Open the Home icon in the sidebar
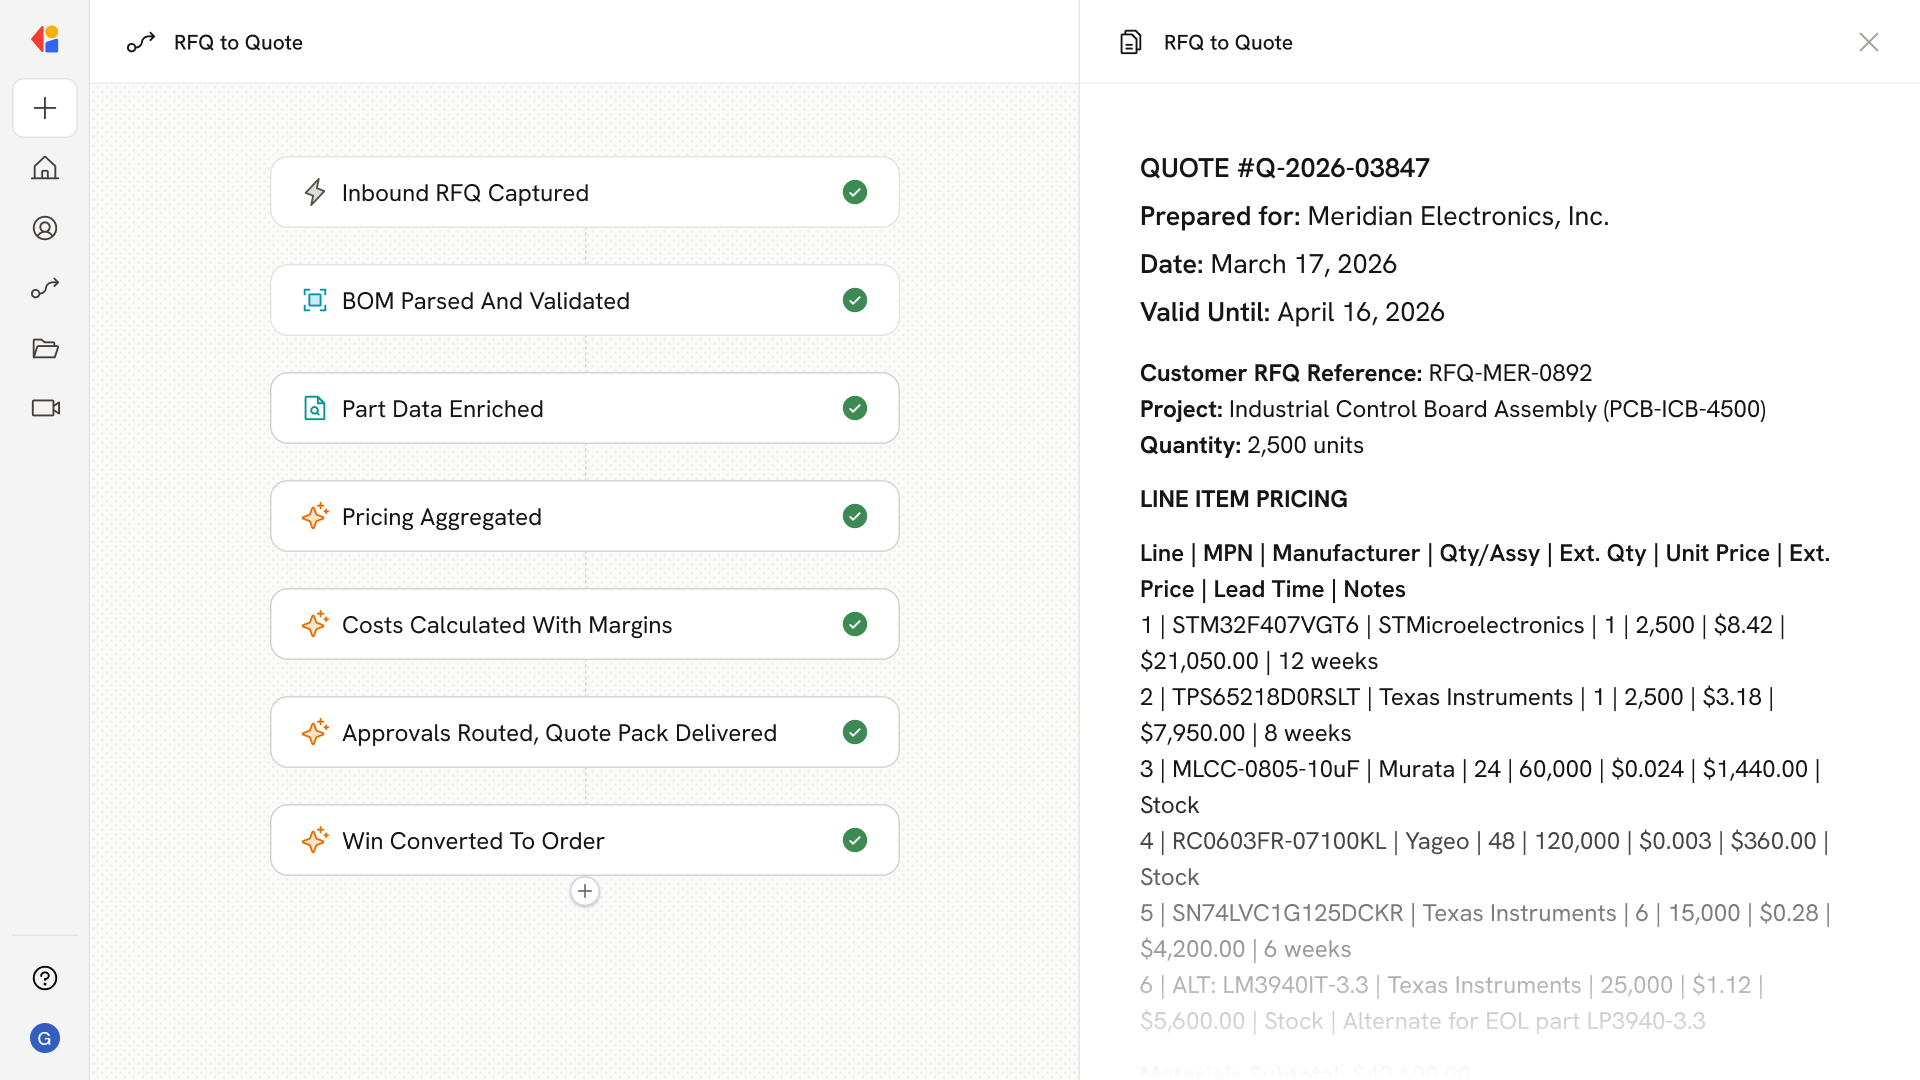 (x=45, y=168)
